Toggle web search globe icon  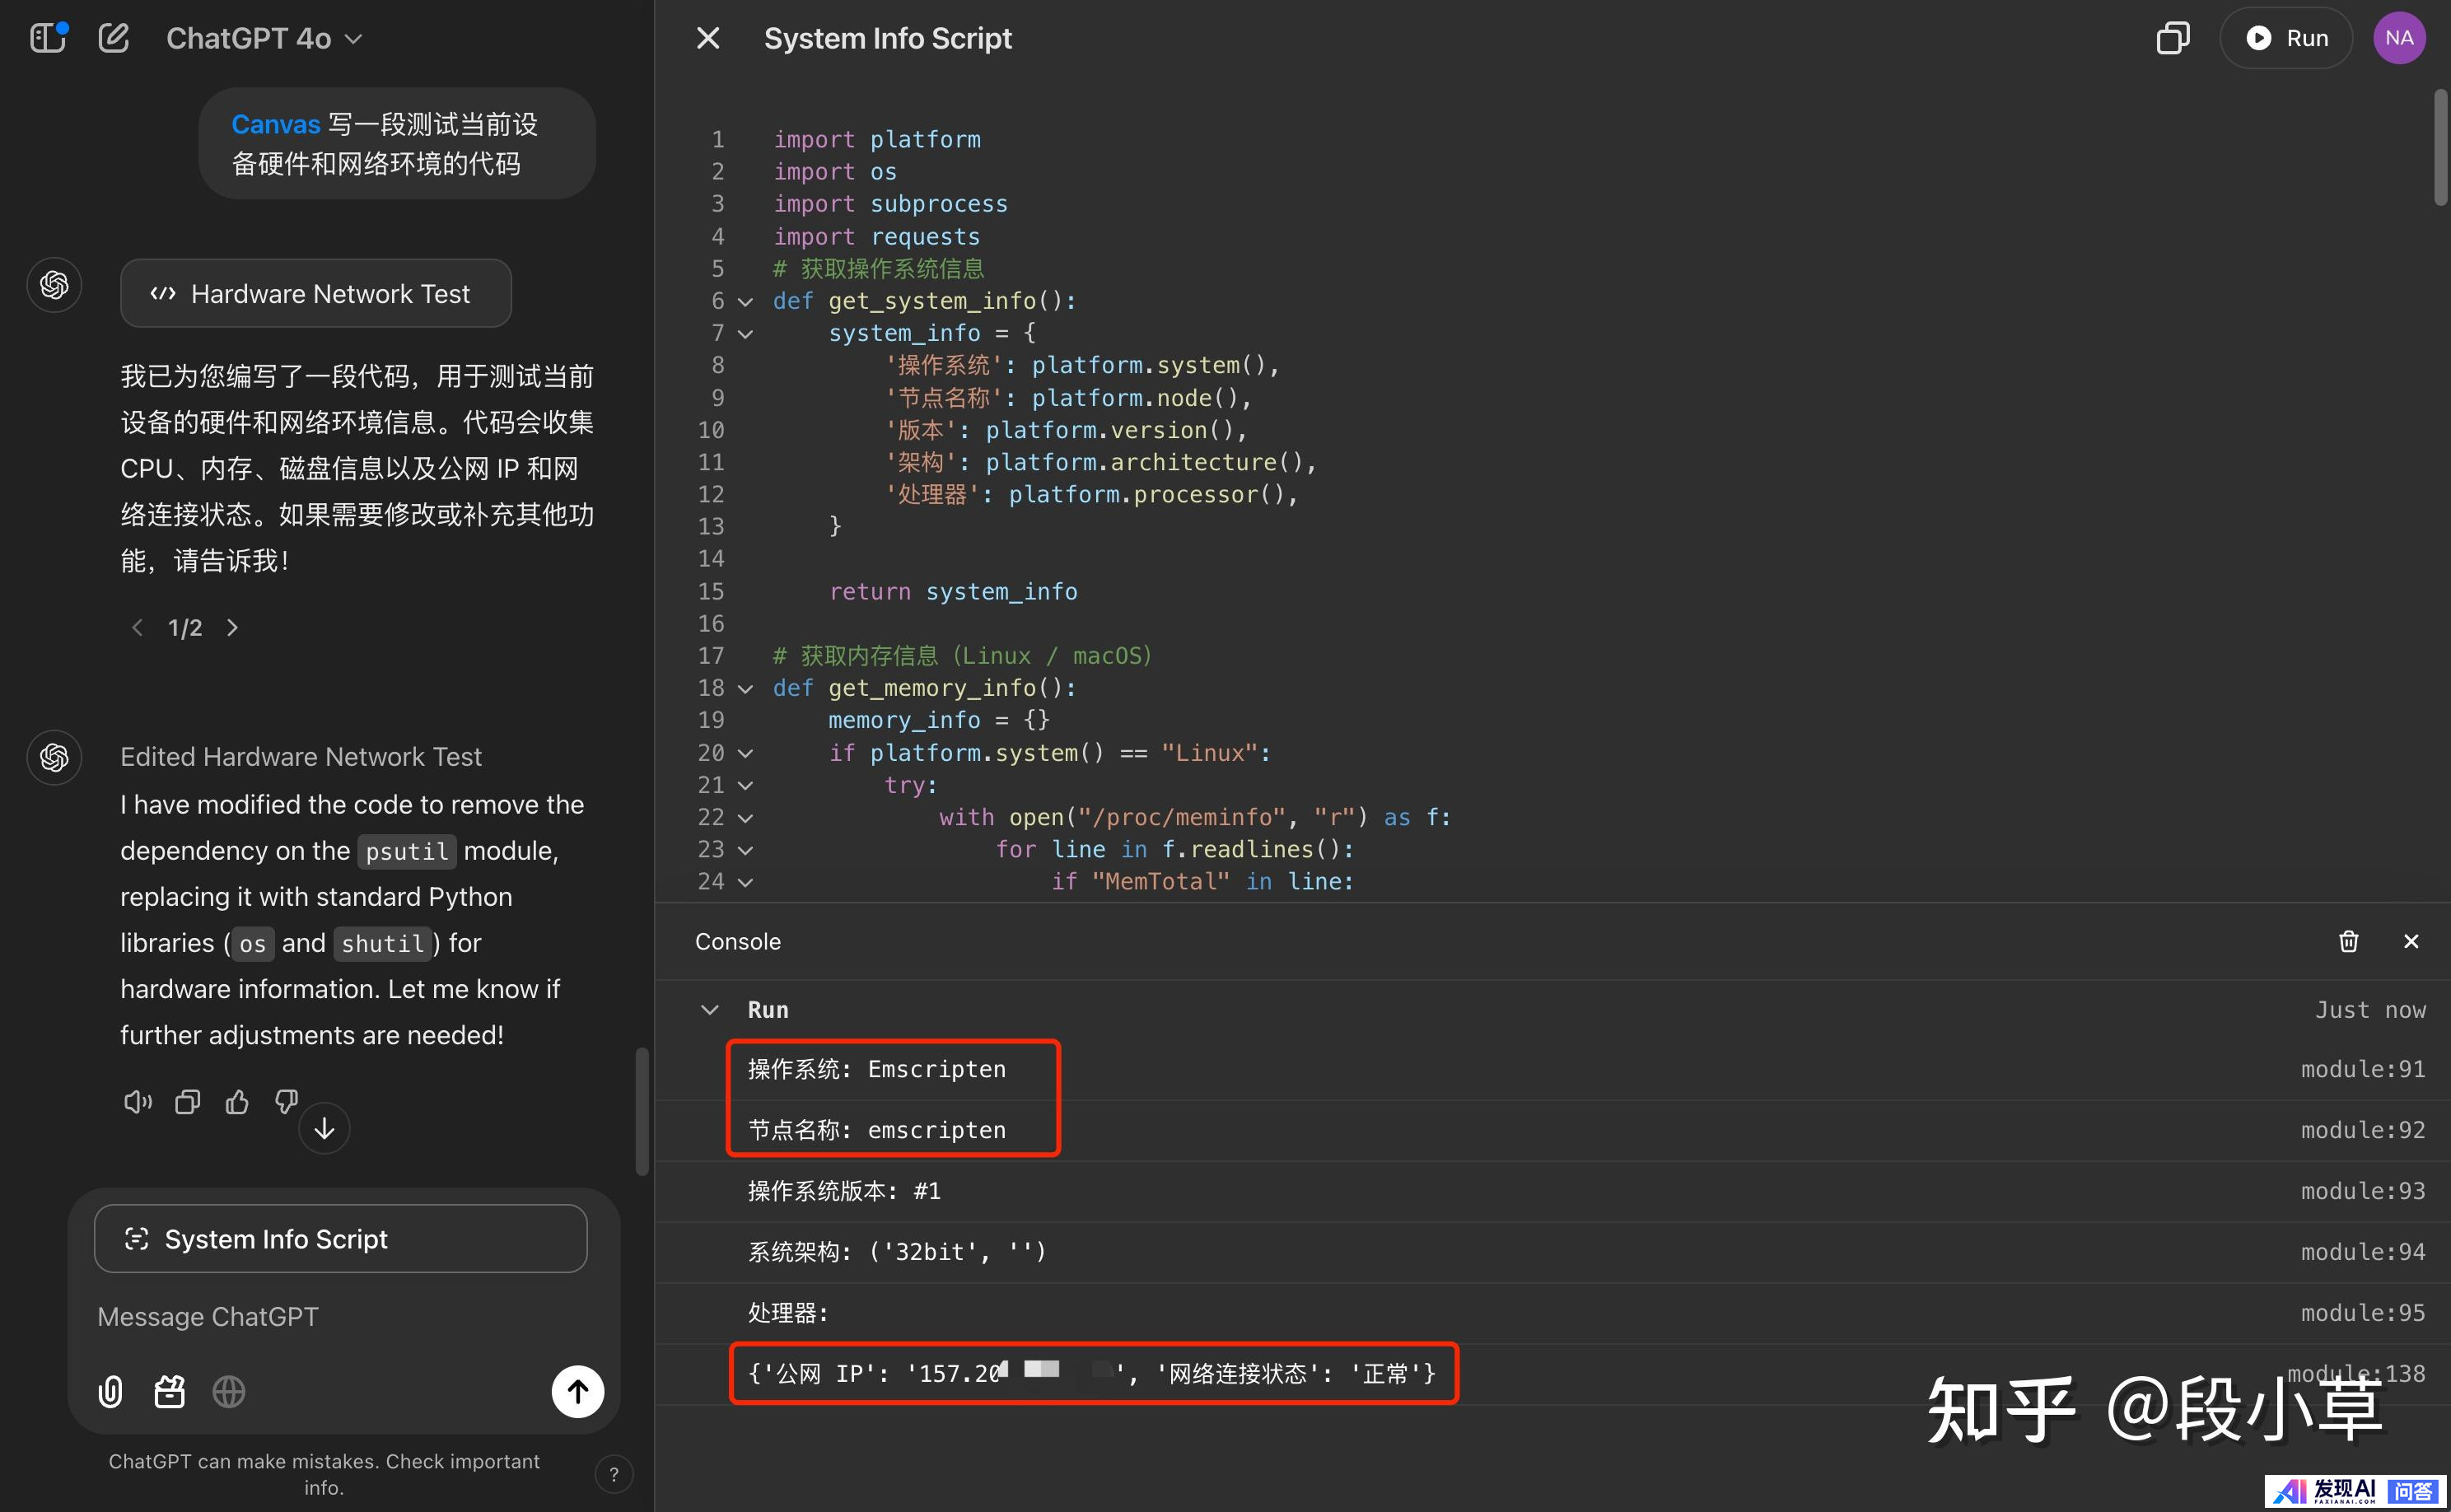(229, 1391)
